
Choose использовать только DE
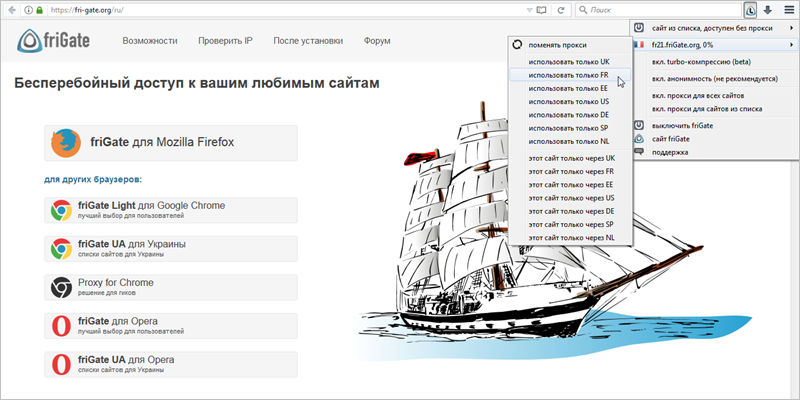[570, 115]
